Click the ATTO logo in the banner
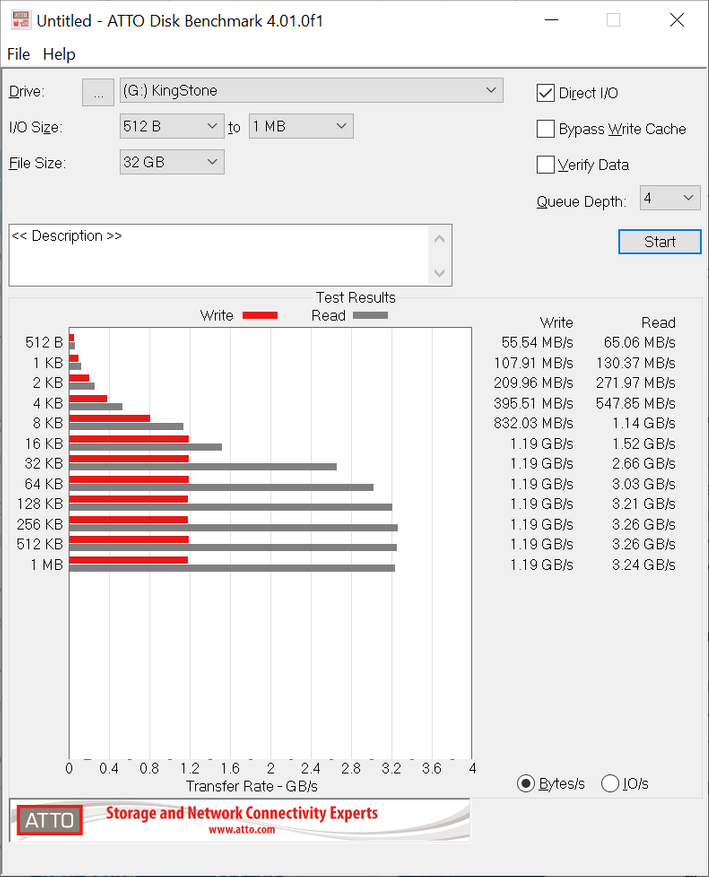 coord(49,820)
